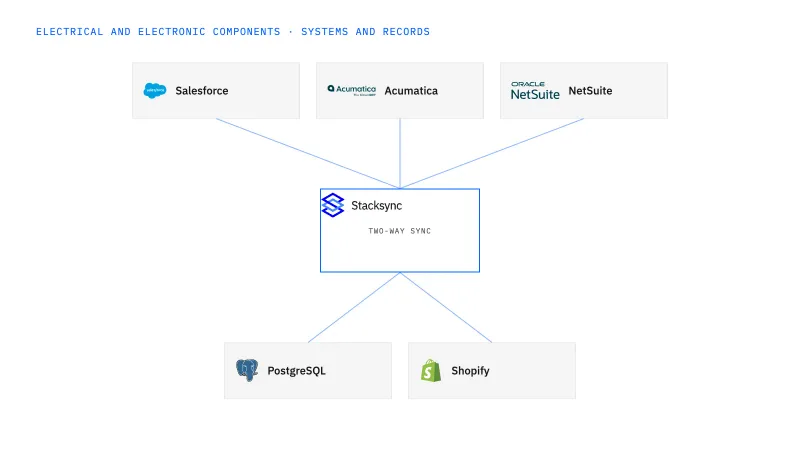Select the PostgreSQL label text
This screenshot has width=800, height=450.
(296, 371)
